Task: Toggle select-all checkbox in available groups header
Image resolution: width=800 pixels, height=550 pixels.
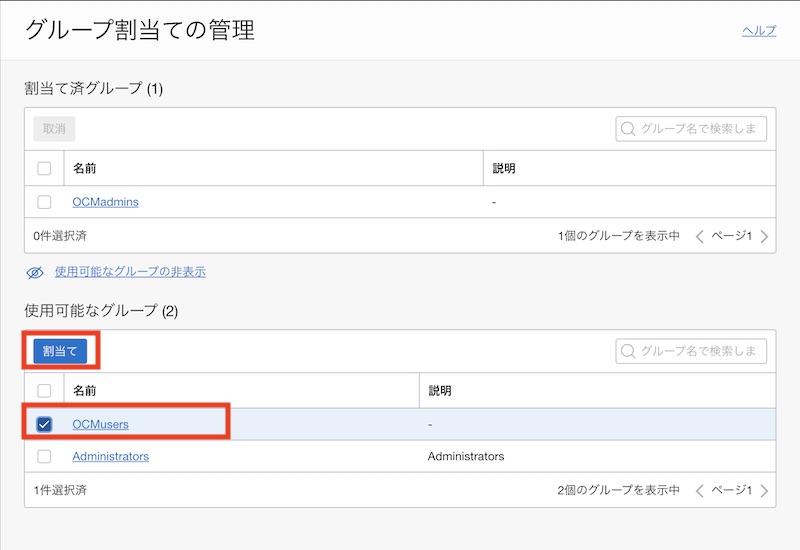Action: (44, 391)
